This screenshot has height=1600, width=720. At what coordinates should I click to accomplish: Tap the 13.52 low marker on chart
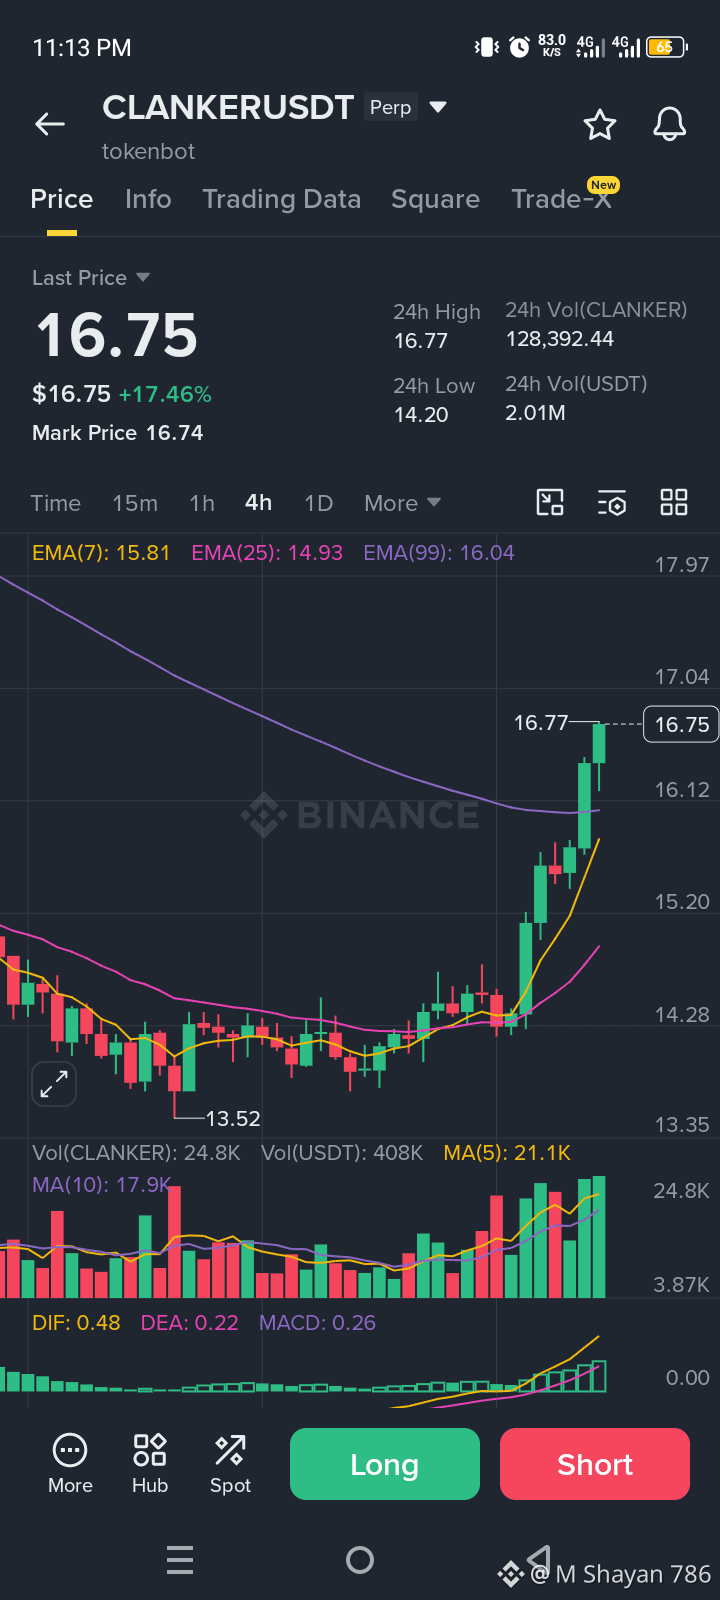point(233,1118)
